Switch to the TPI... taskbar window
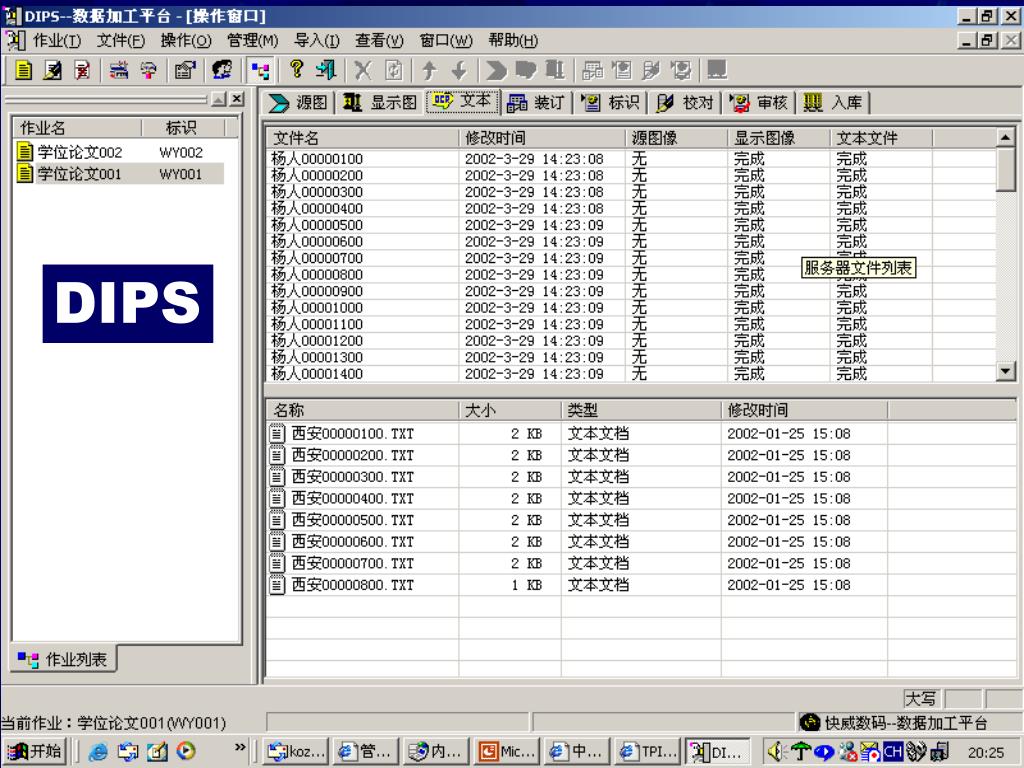1024x768 pixels. (x=648, y=752)
